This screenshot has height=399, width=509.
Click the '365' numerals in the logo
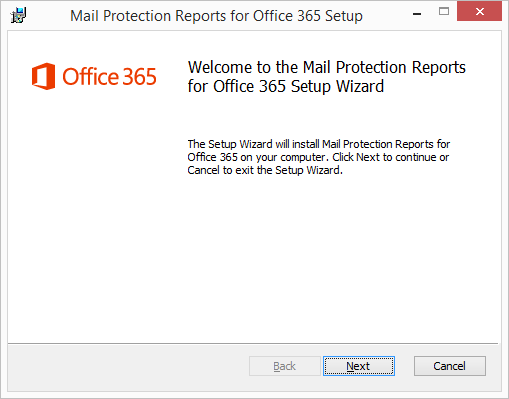139,77
